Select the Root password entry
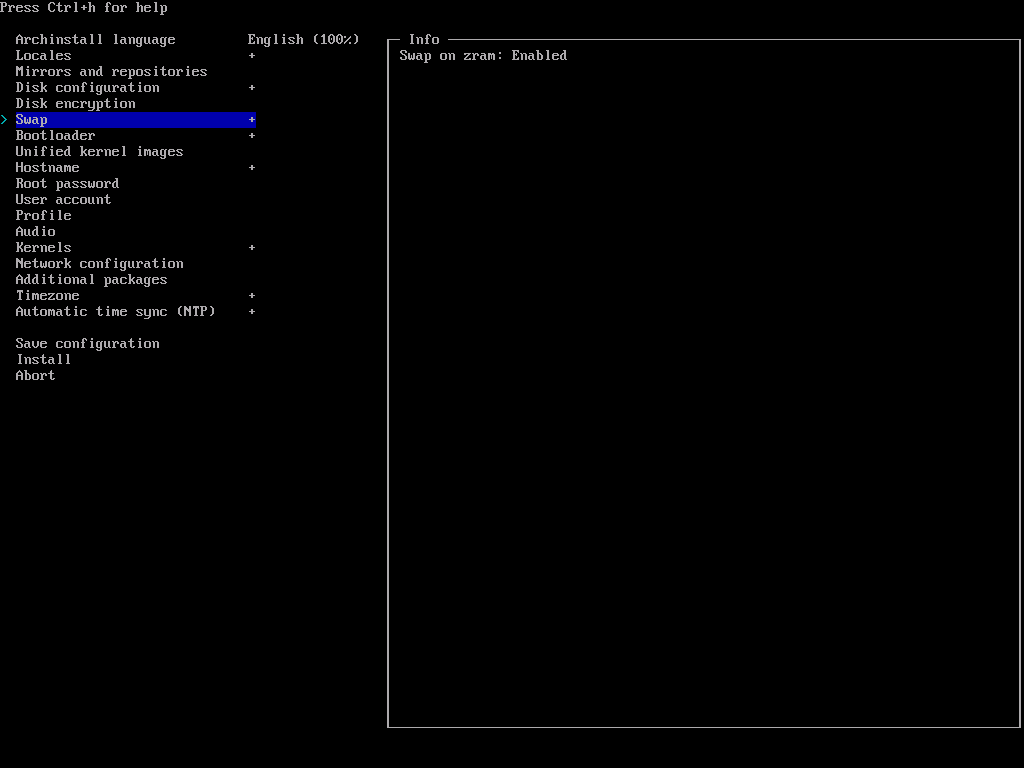 (67, 184)
